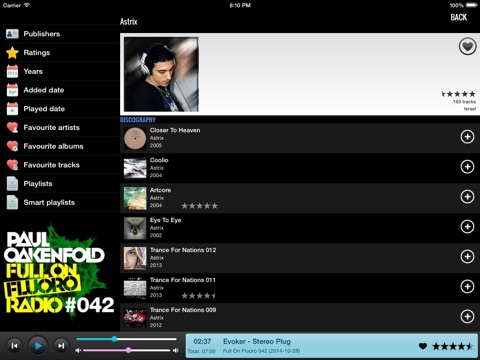Open Artcore album cover thumbnail
This screenshot has height=360, width=480.
pyautogui.click(x=135, y=198)
